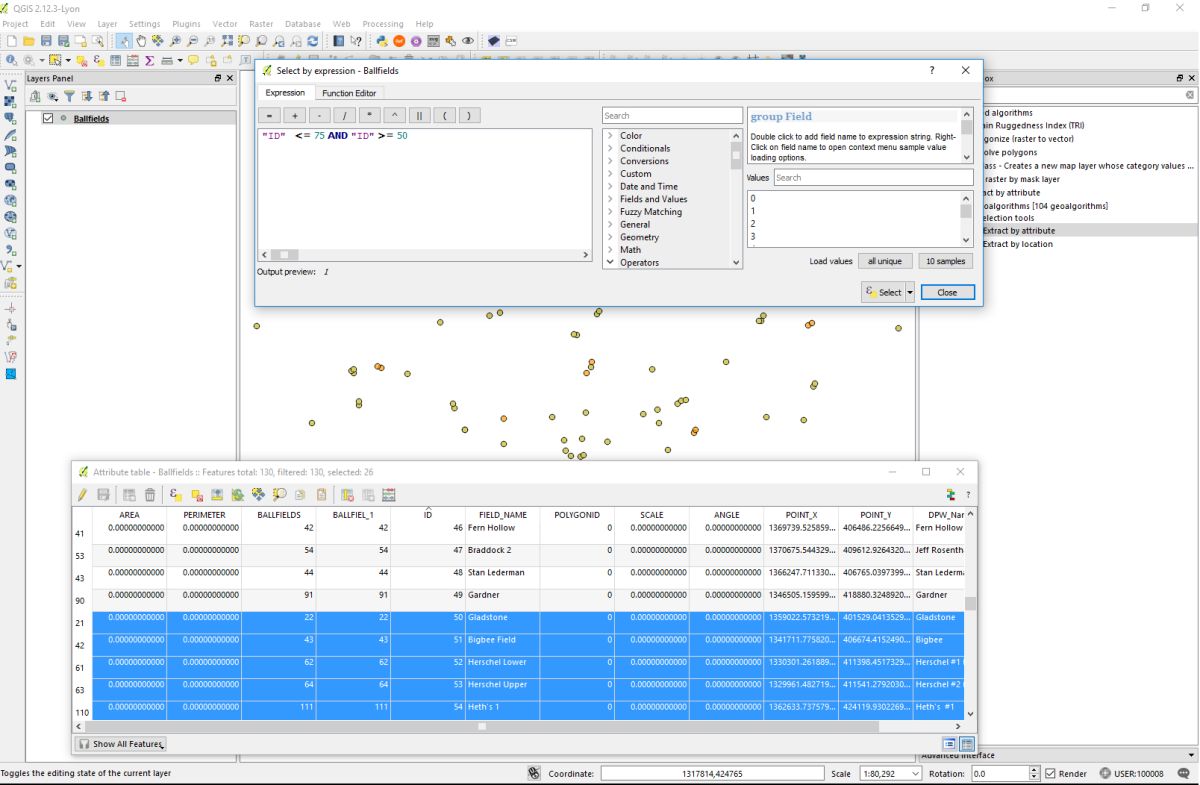
Task: Open the Select button dropdown arrow
Action: tap(910, 292)
